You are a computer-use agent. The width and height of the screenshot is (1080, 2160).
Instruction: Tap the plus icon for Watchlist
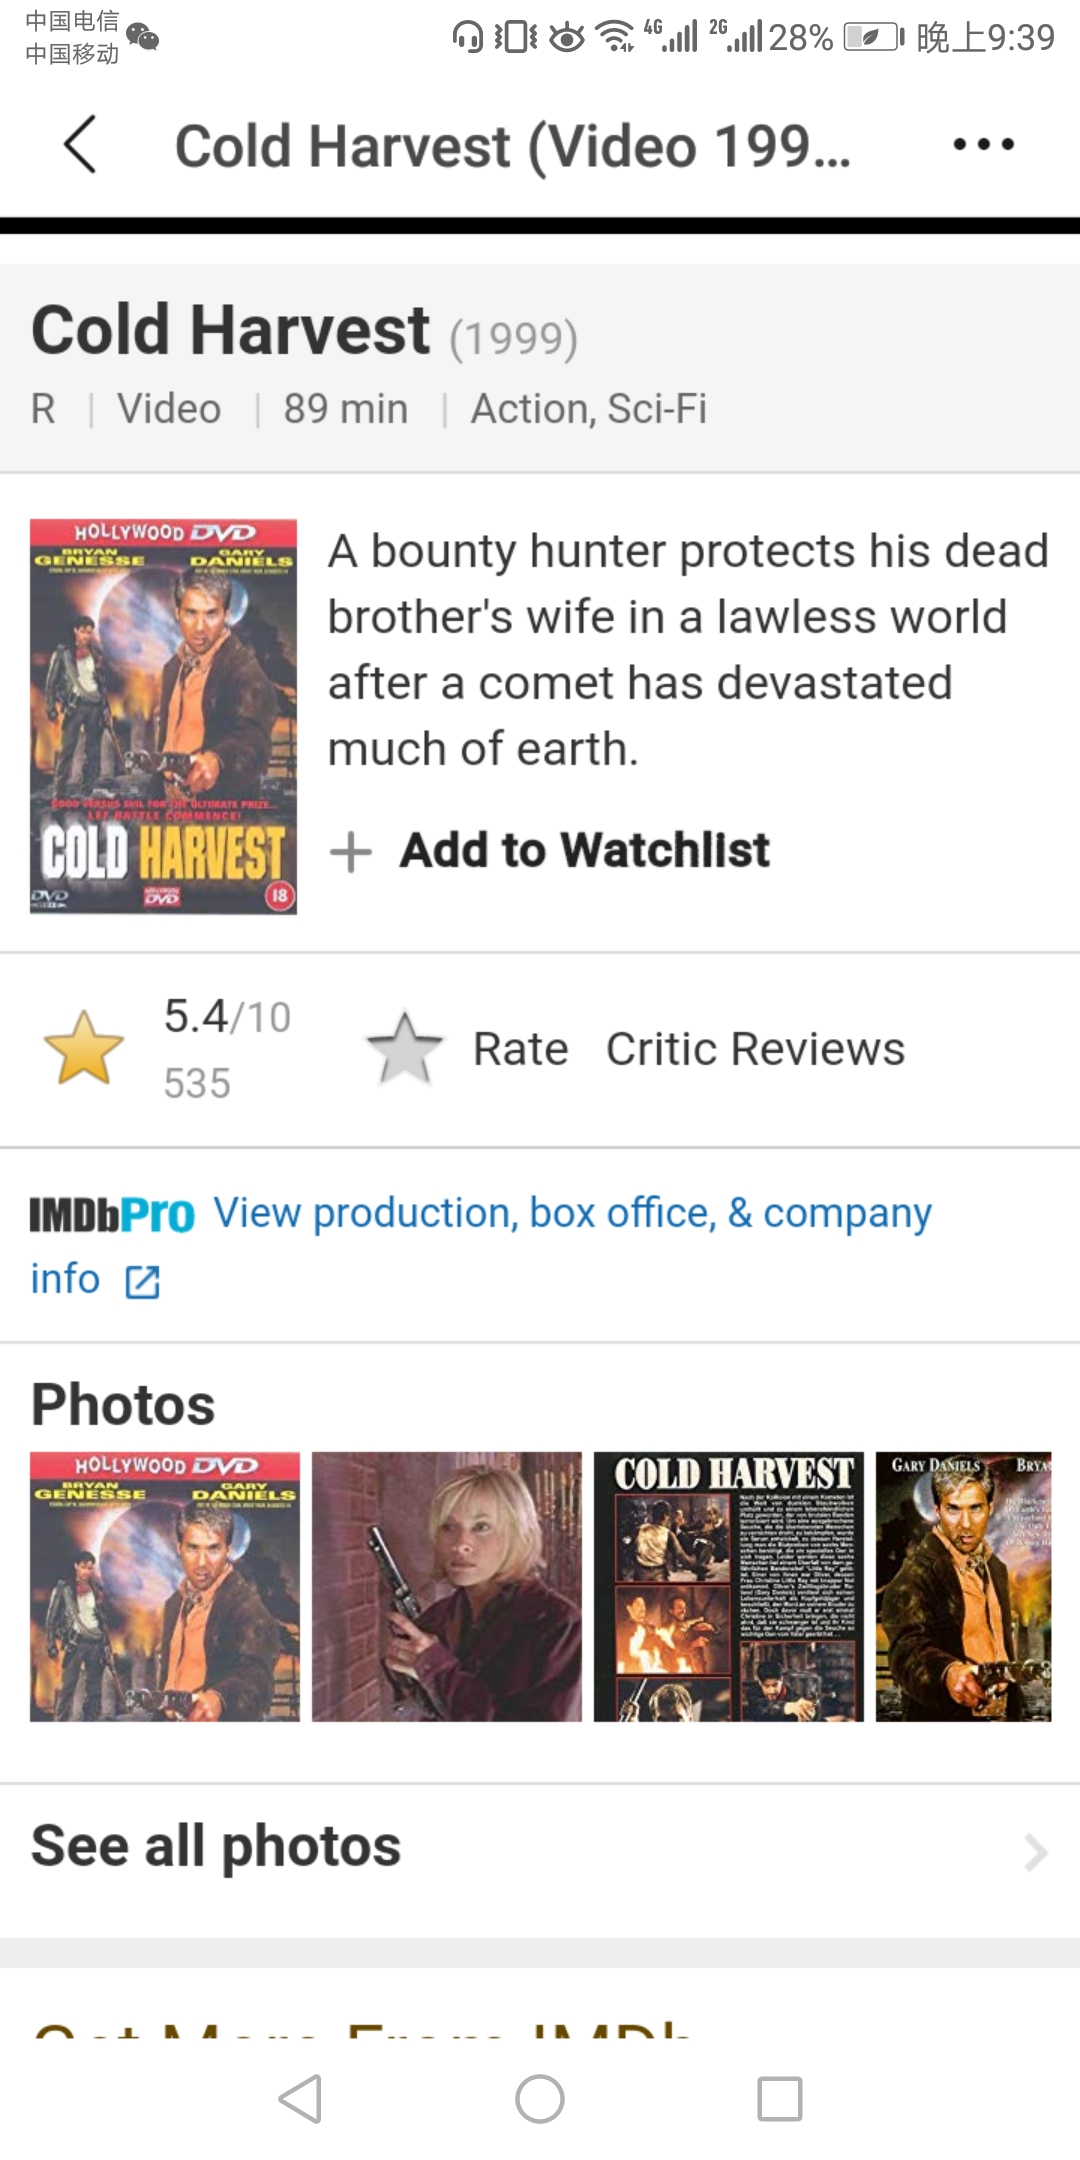[350, 852]
